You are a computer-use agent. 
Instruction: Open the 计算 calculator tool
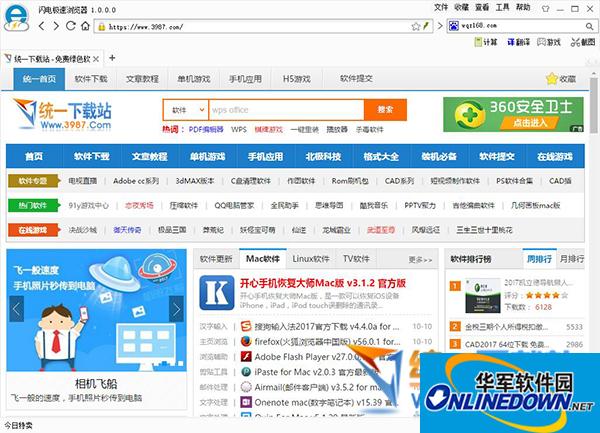486,42
